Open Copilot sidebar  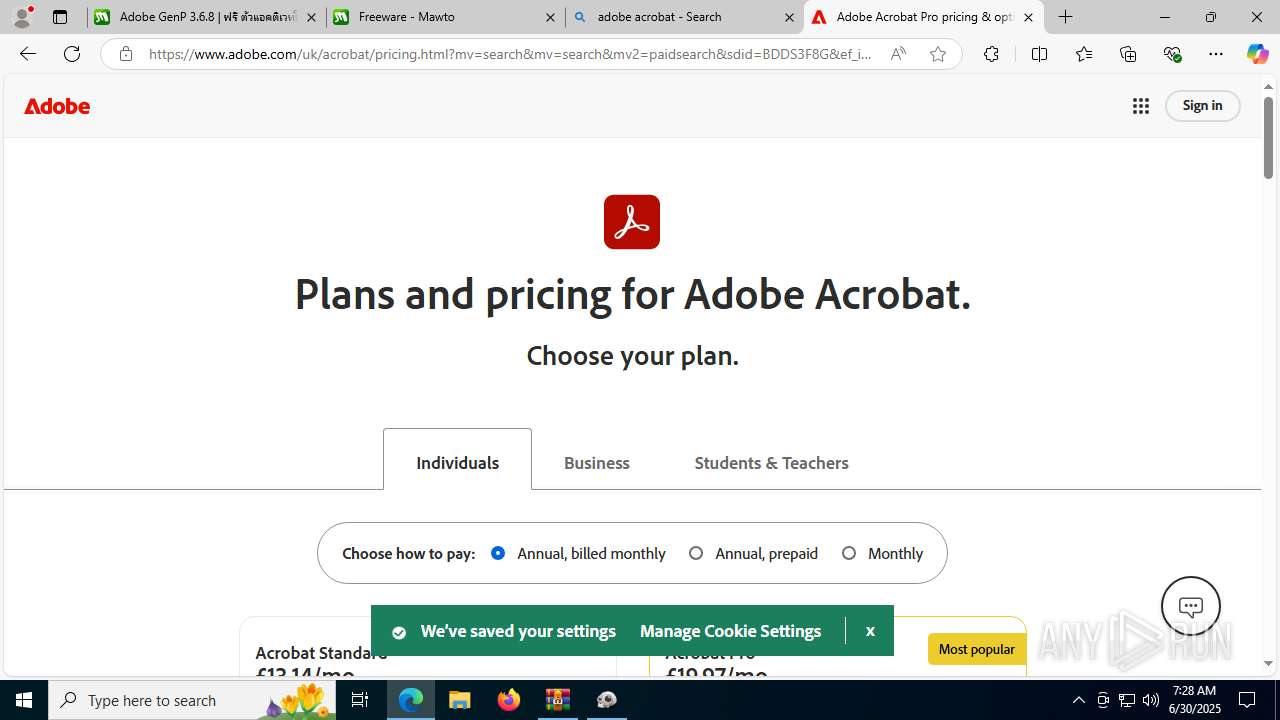[1257, 54]
